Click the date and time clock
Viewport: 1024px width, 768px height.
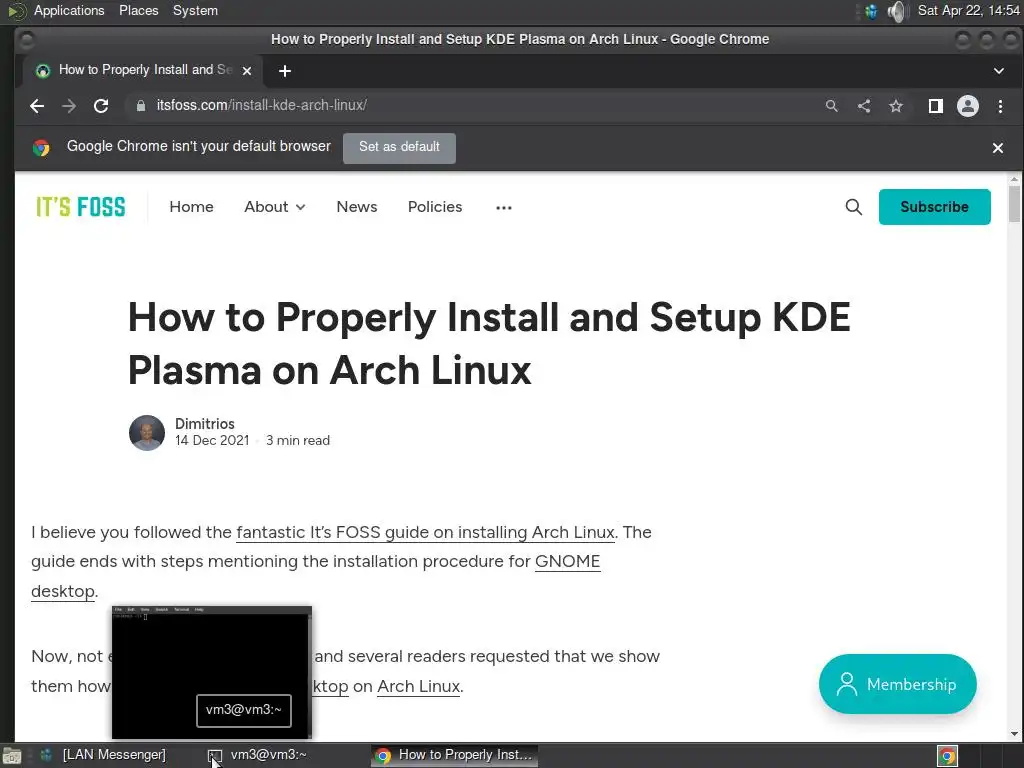click(x=968, y=10)
